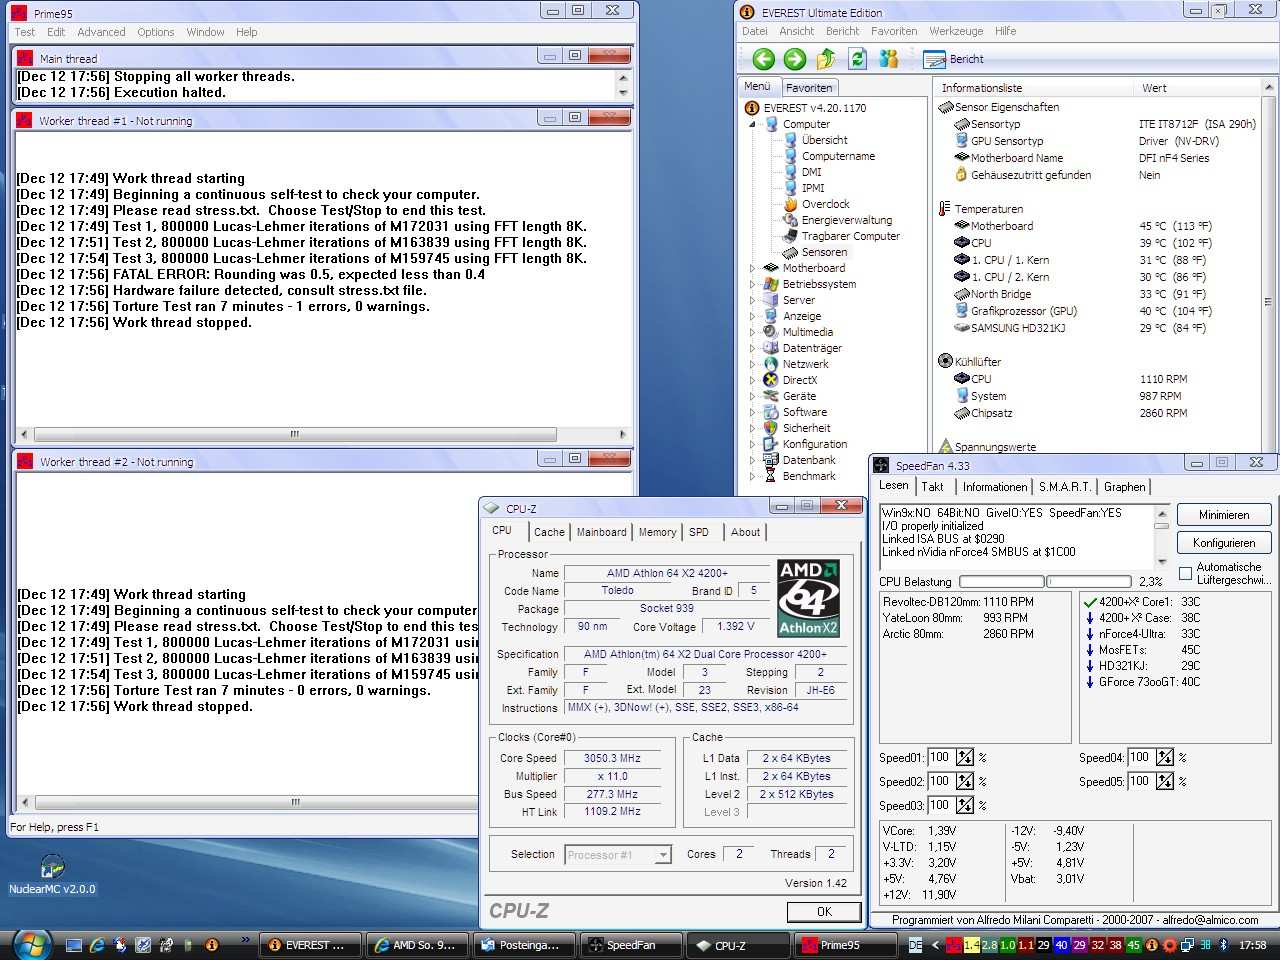1280x960 pixels.
Task: Click Windows Start orb
Action: (x=30, y=943)
